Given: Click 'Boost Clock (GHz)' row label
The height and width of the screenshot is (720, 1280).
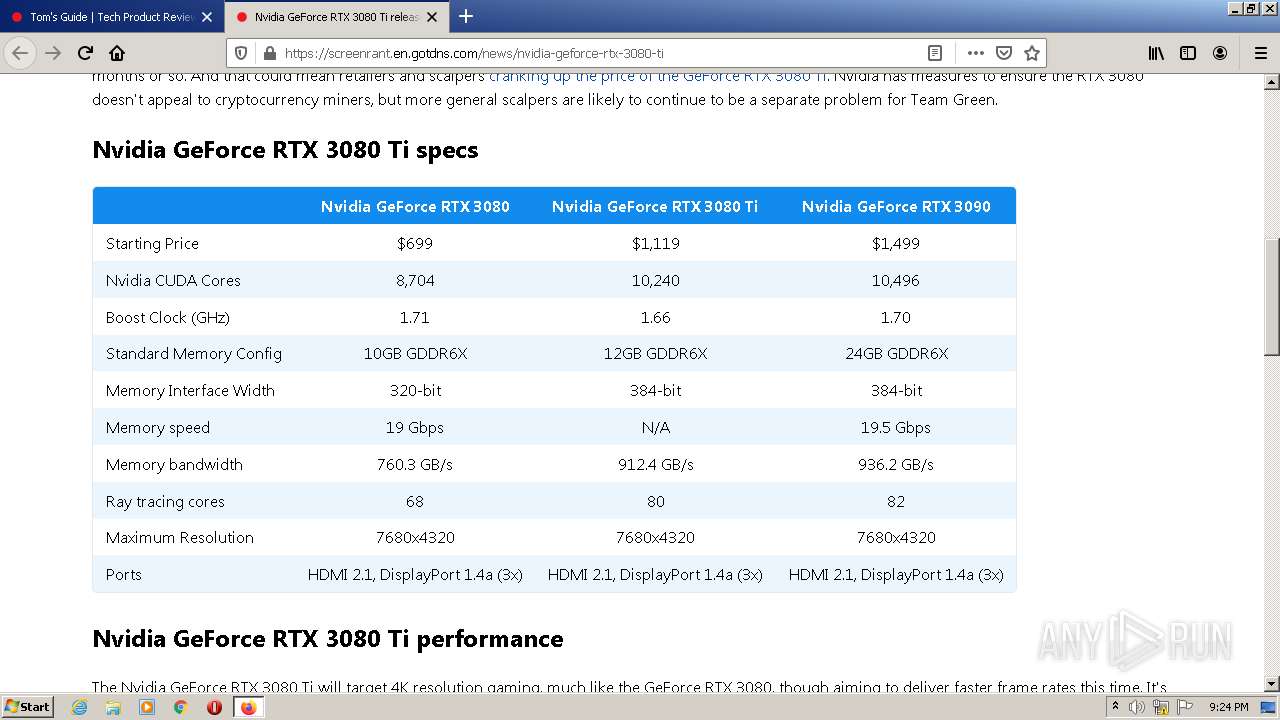Looking at the screenshot, I should 168,318.
